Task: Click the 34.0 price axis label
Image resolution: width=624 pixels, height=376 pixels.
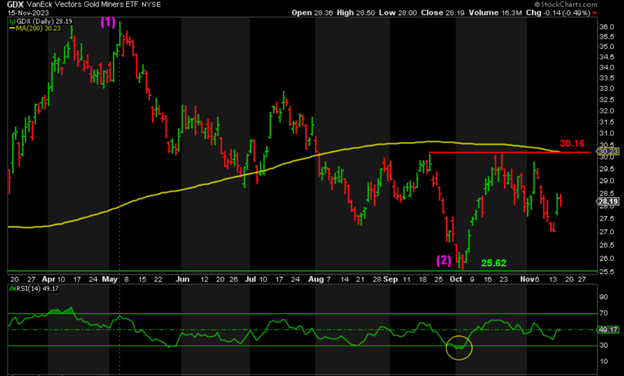Action: [x=606, y=68]
